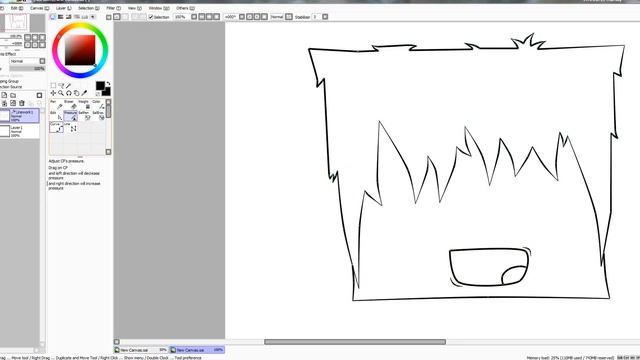
Task: Select the magic wand tool
Action: pos(69,85)
